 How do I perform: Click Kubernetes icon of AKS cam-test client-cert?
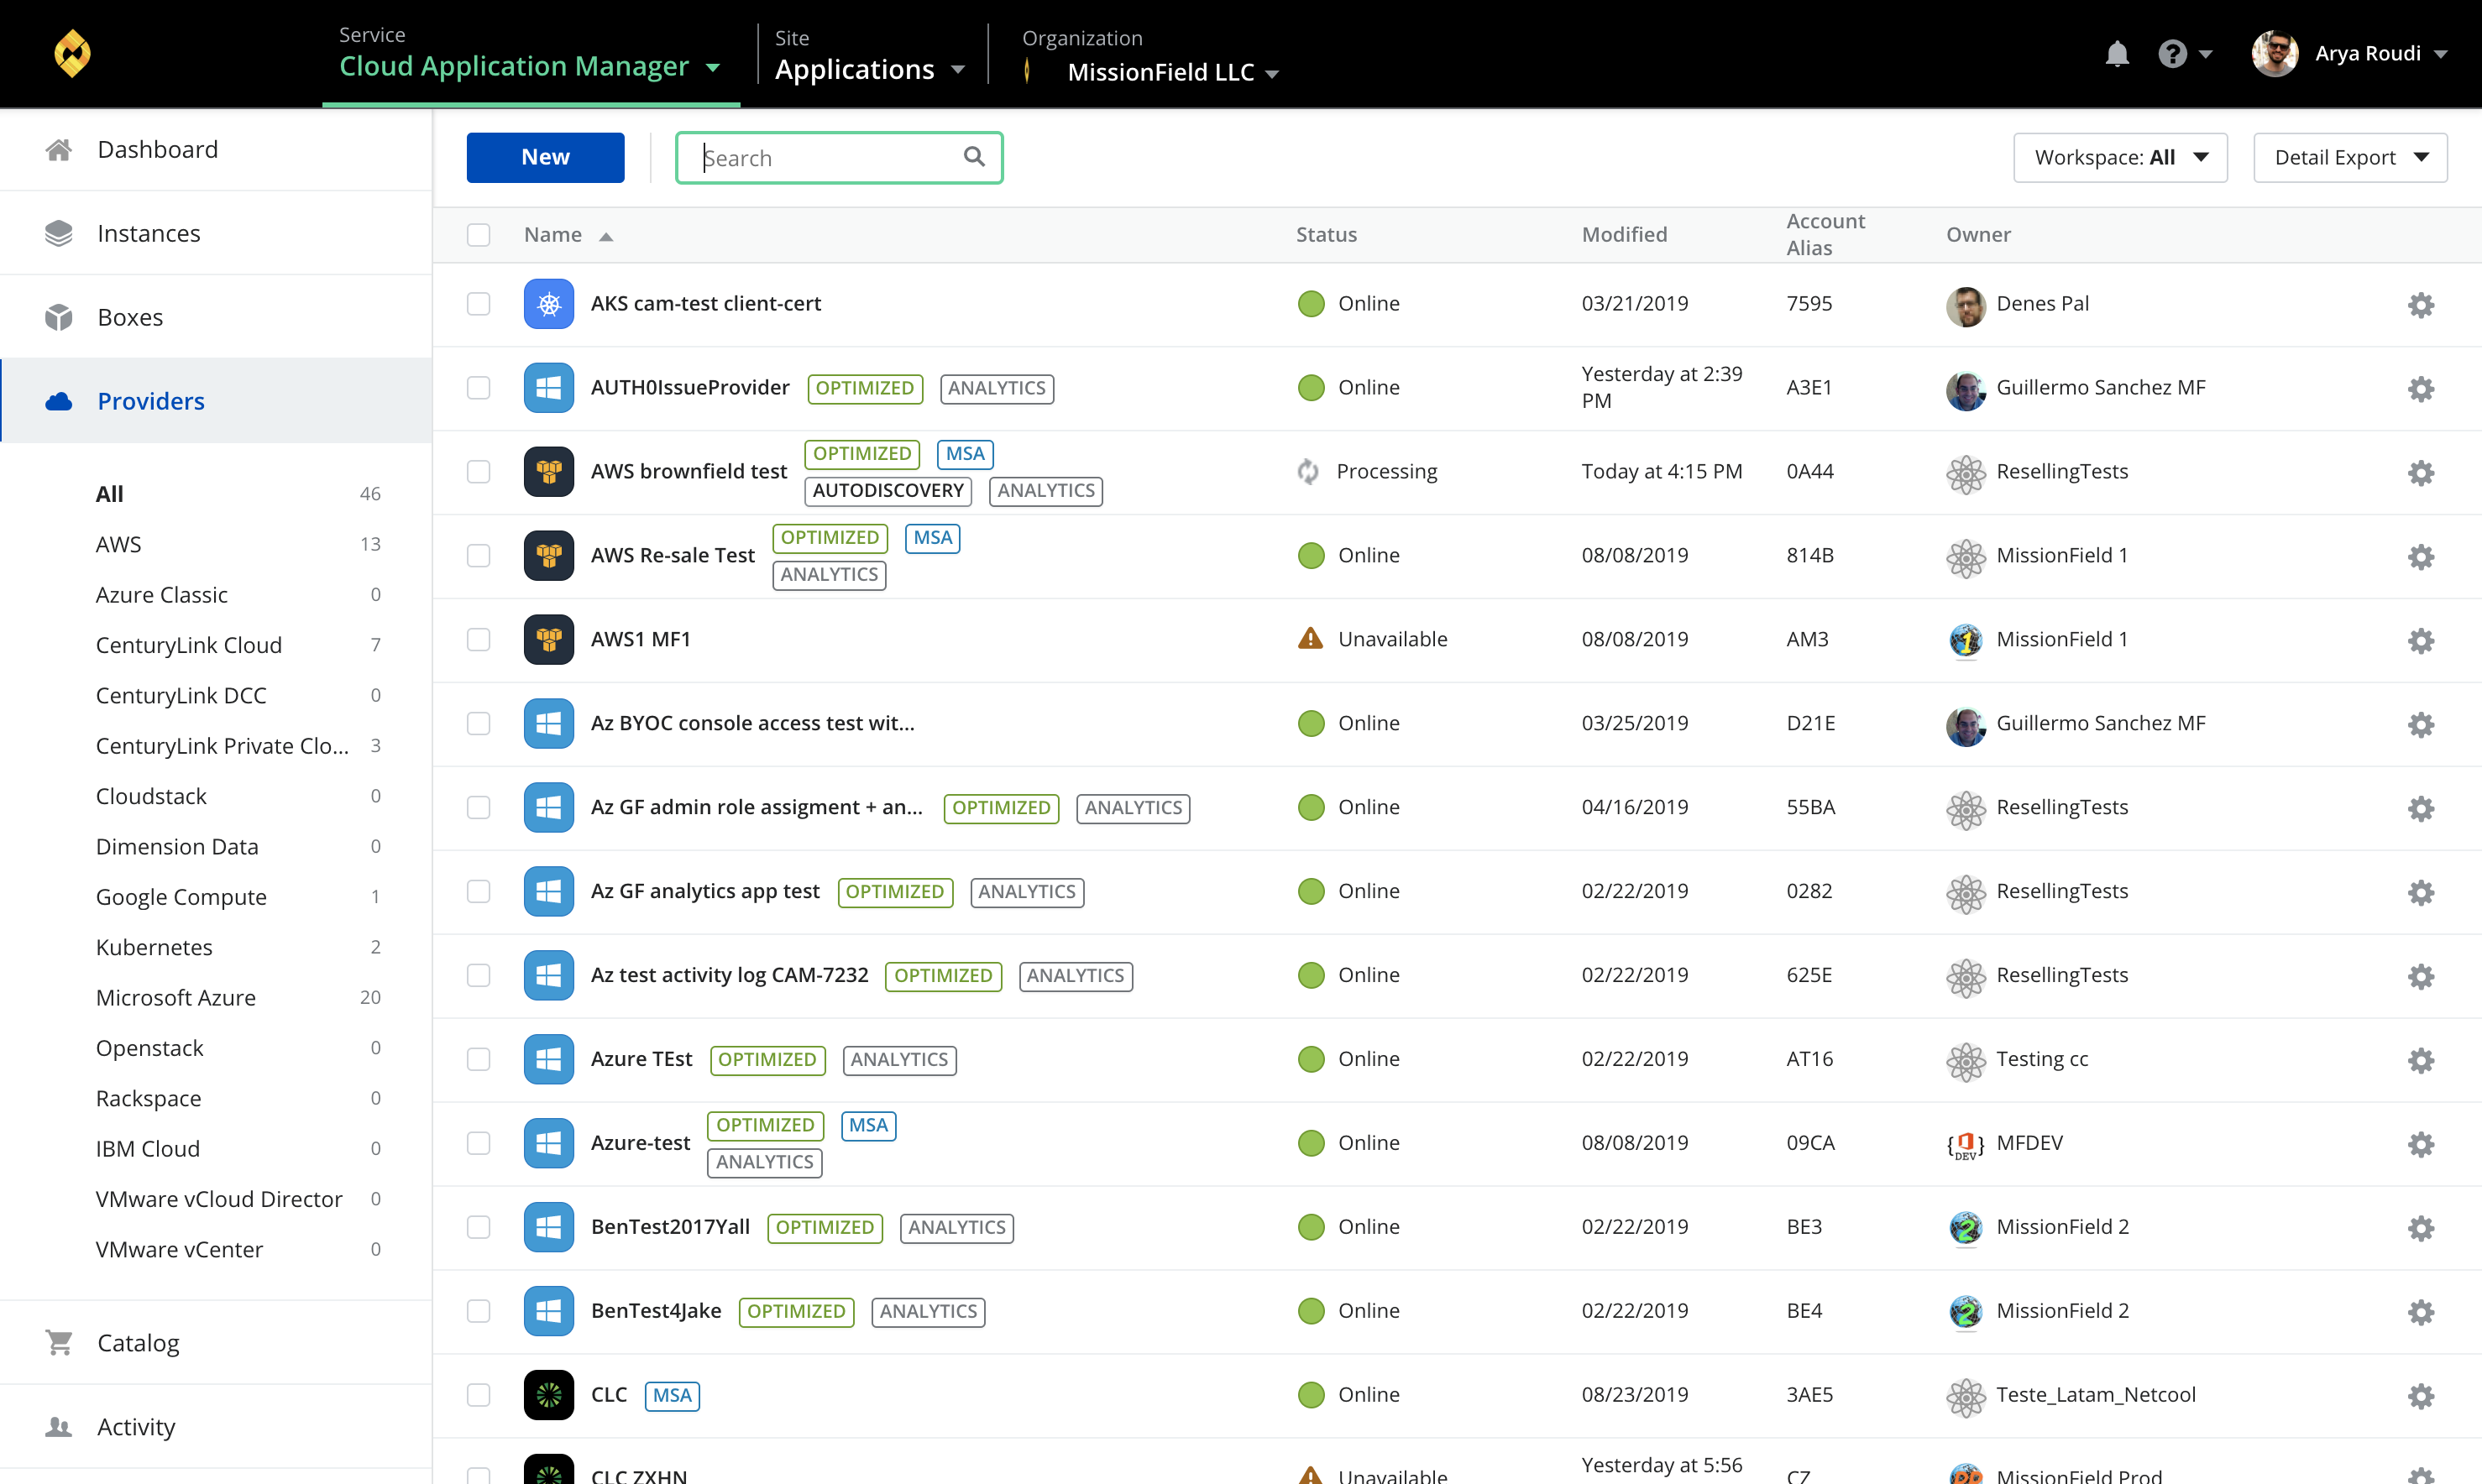(548, 304)
